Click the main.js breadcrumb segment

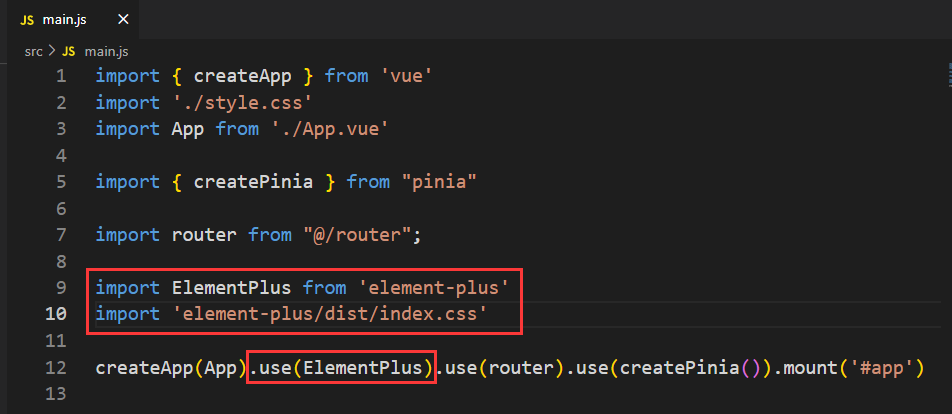tap(106, 52)
